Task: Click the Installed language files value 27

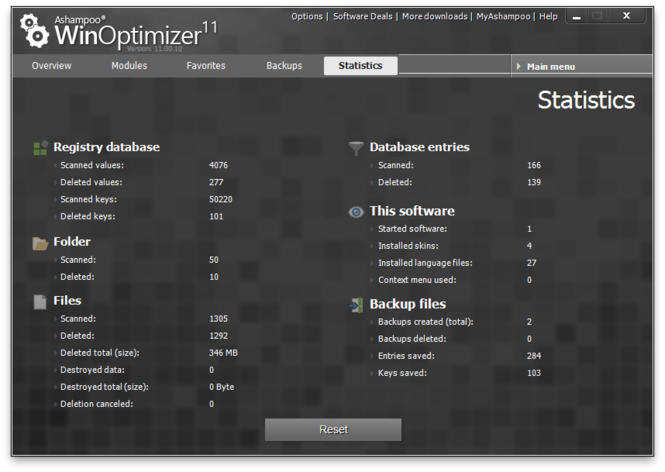Action: click(531, 263)
